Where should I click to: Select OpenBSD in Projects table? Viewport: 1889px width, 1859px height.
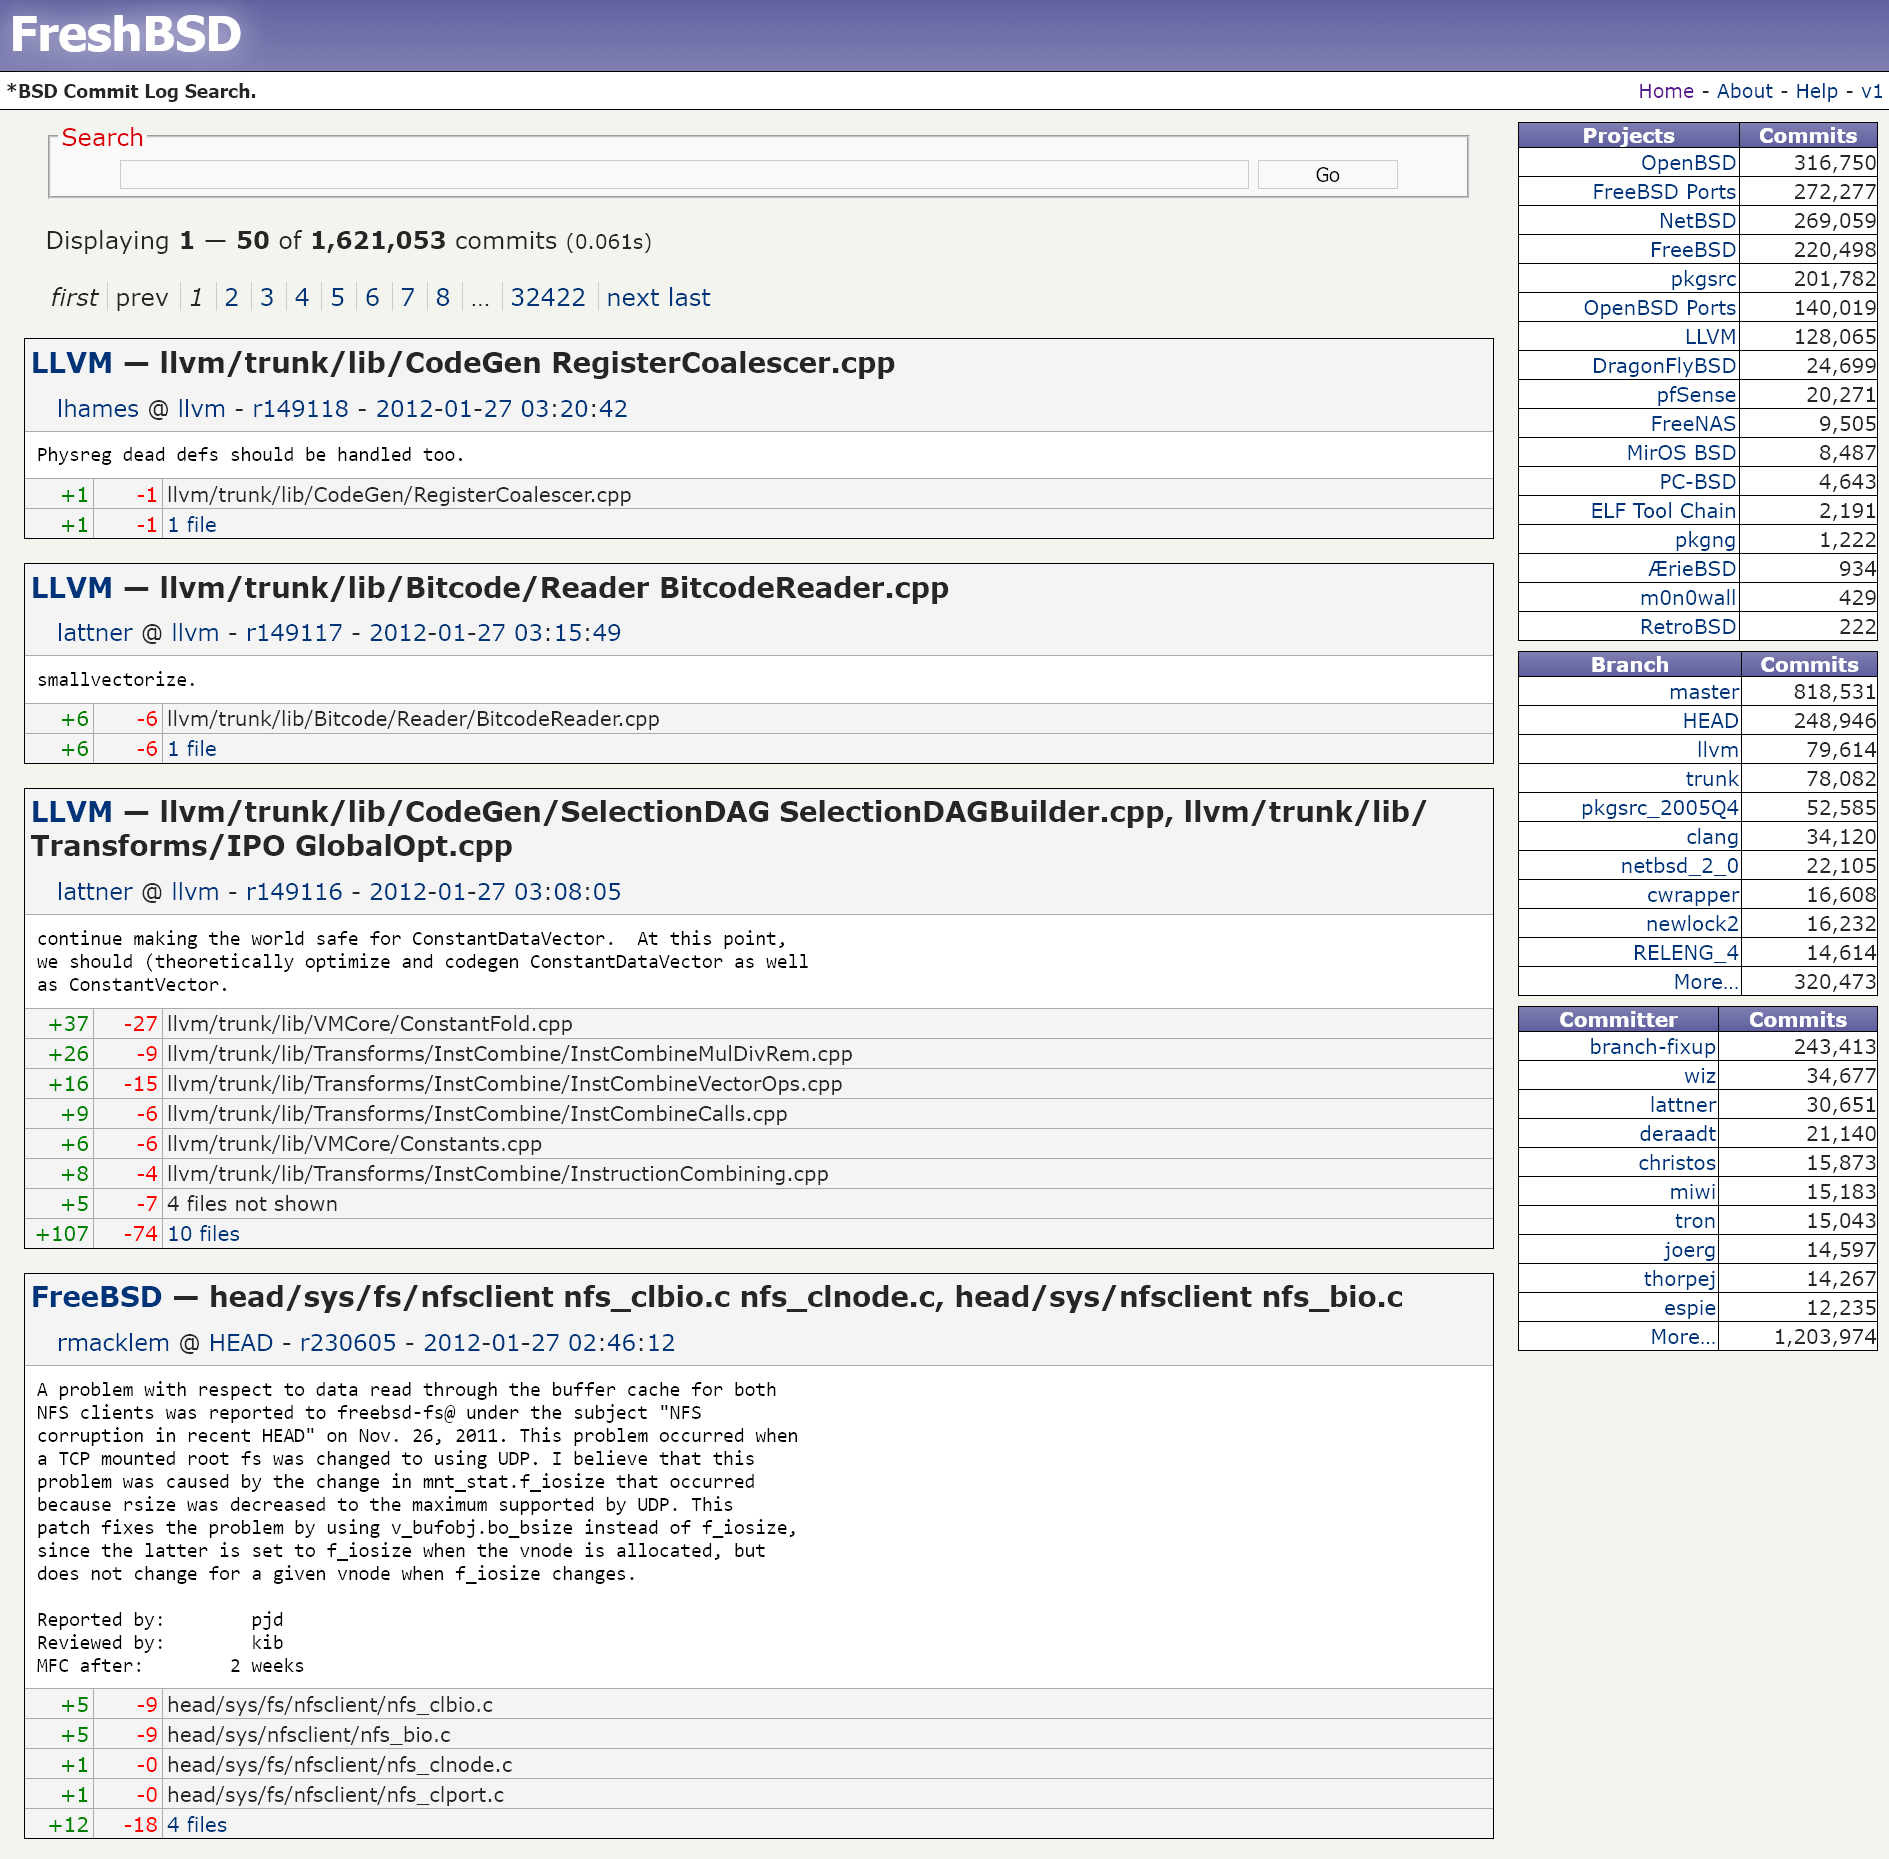(x=1687, y=163)
